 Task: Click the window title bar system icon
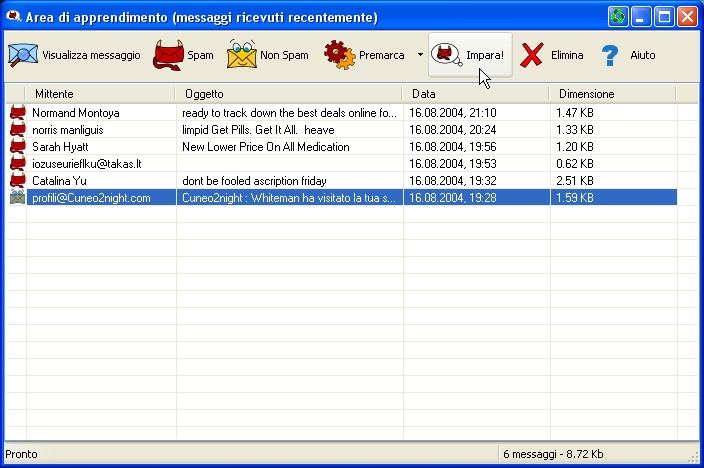pyautogui.click(x=13, y=17)
